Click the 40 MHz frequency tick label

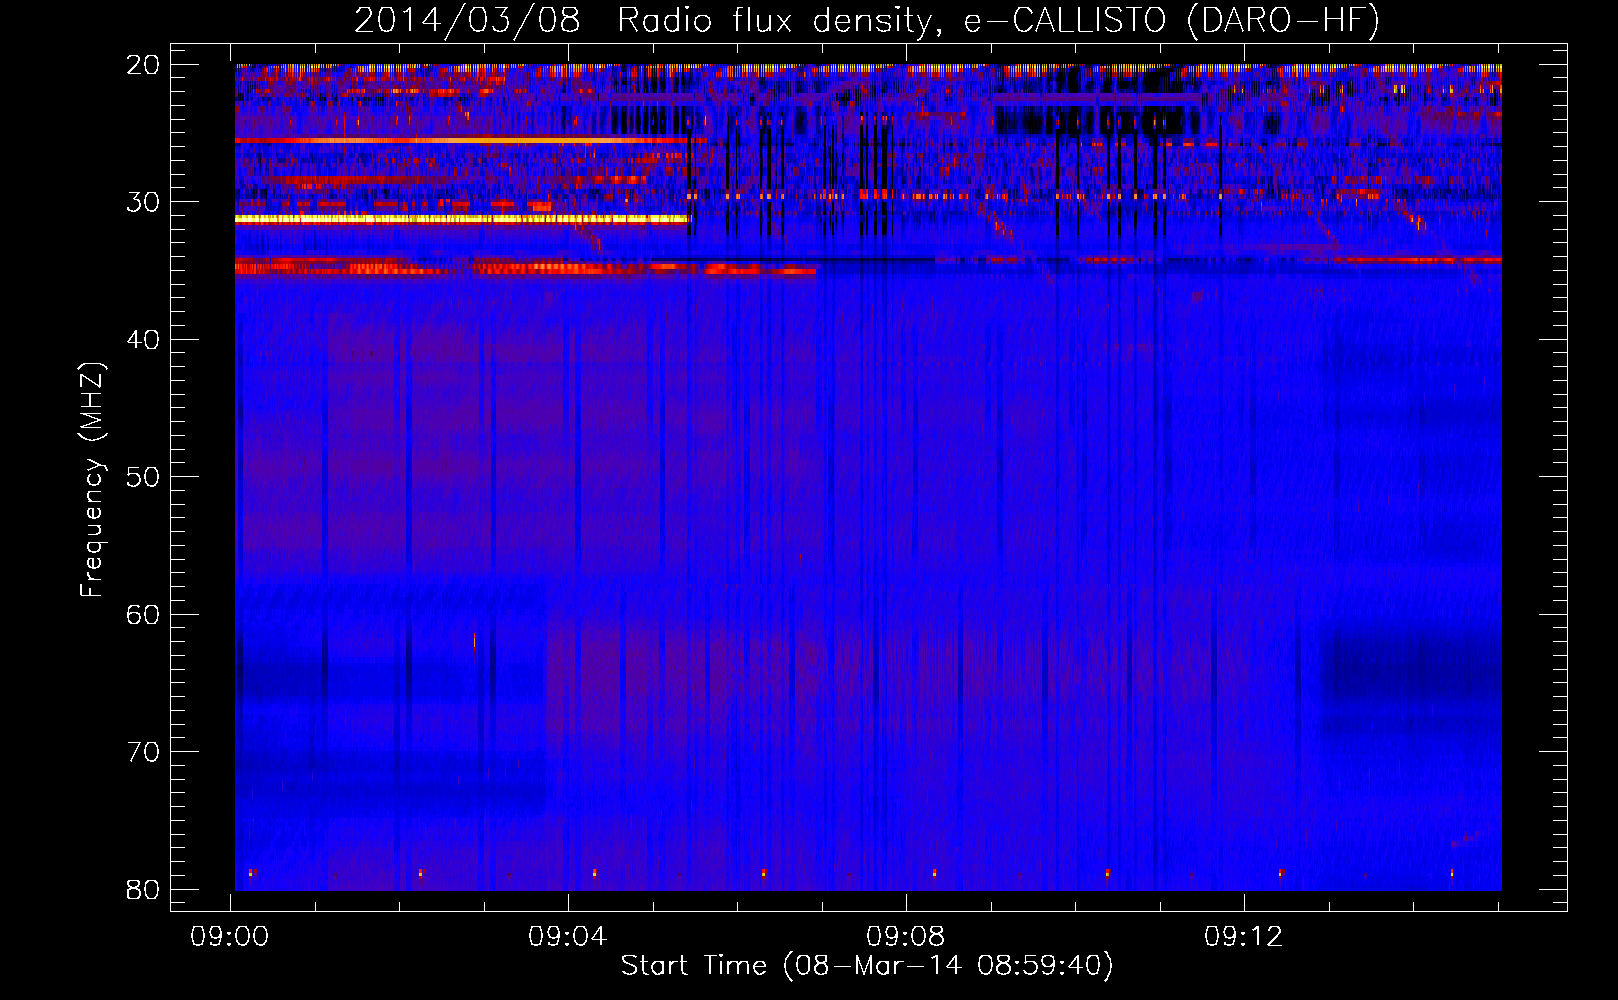pos(143,340)
